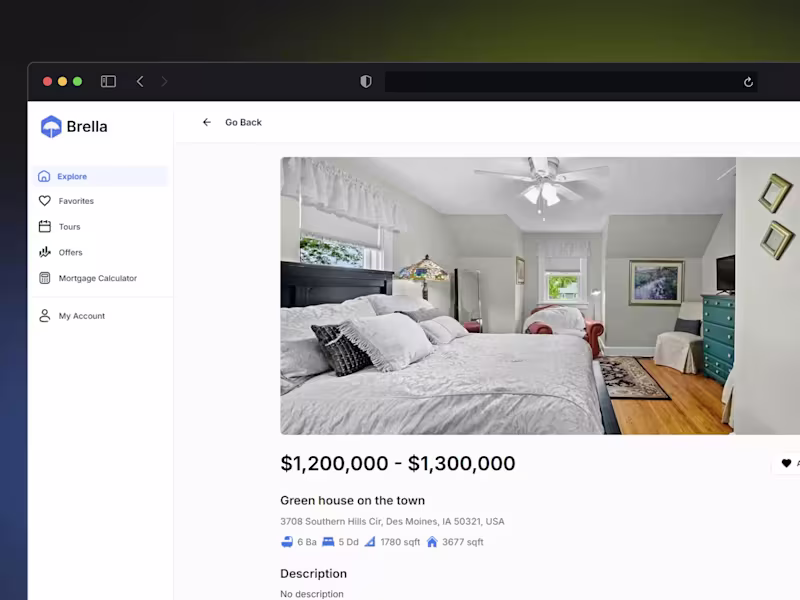Click the Tours calendar icon
Screen dimensions: 800x600
pyautogui.click(x=44, y=226)
